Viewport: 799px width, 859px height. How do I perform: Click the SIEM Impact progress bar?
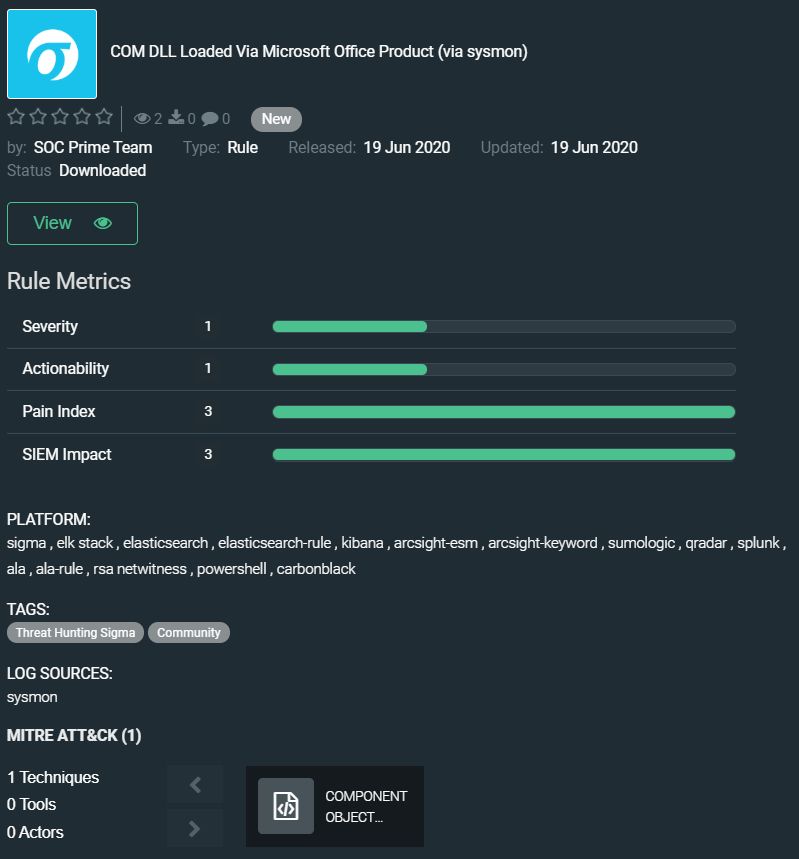coord(504,455)
